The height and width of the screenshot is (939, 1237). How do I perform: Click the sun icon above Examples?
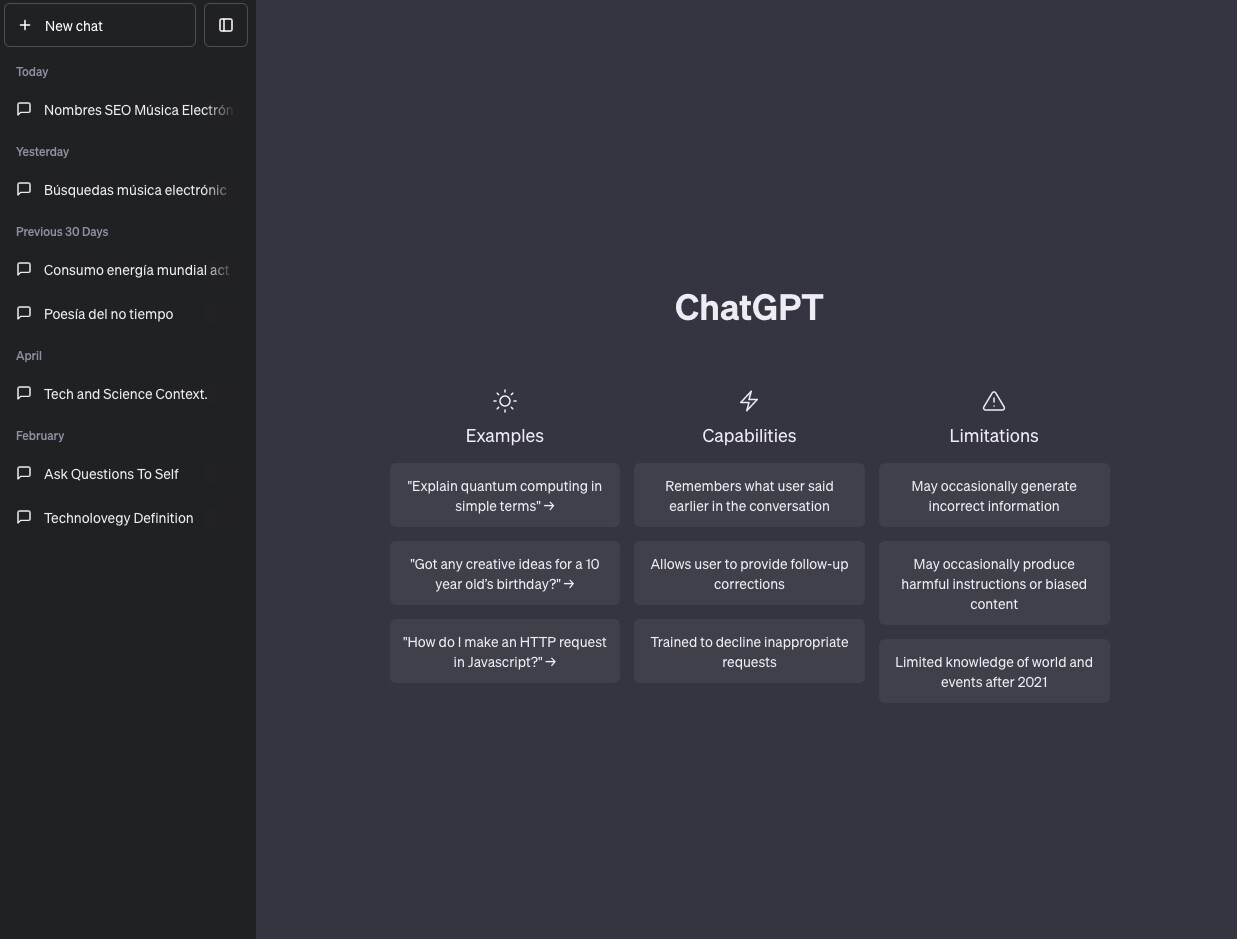tap(505, 401)
